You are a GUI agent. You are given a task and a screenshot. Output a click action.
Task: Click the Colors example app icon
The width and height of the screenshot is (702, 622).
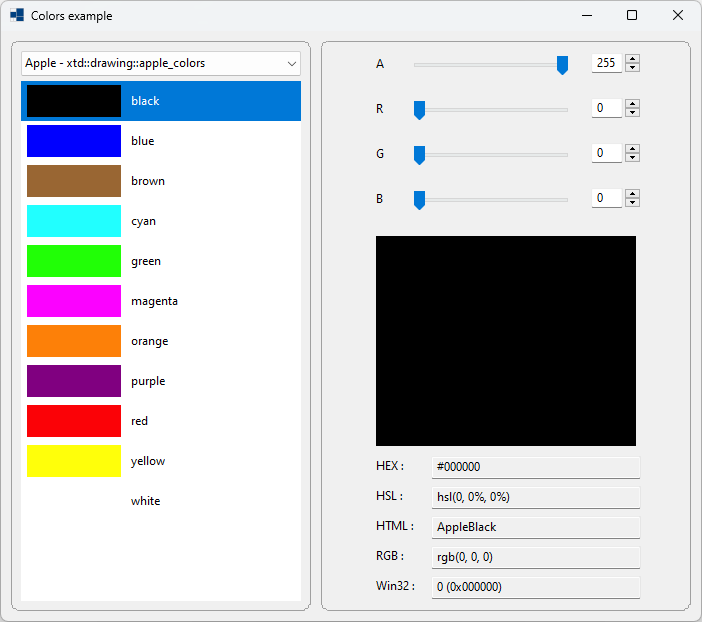(x=17, y=16)
